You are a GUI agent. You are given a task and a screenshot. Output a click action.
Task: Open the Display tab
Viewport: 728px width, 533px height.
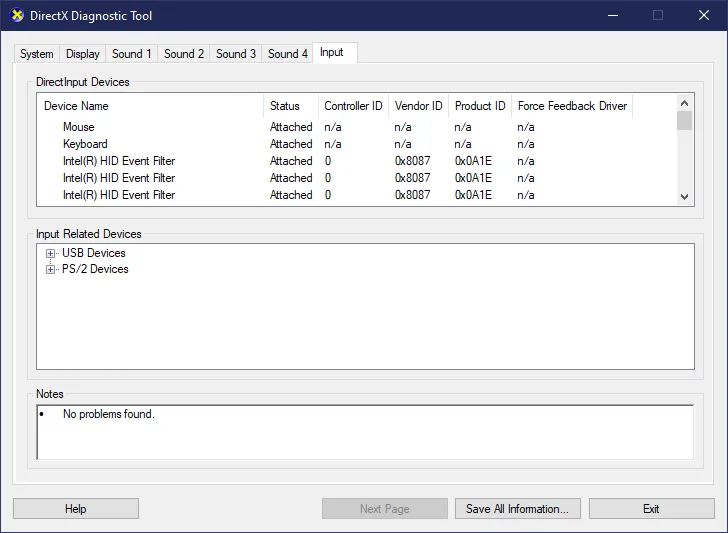coord(83,54)
